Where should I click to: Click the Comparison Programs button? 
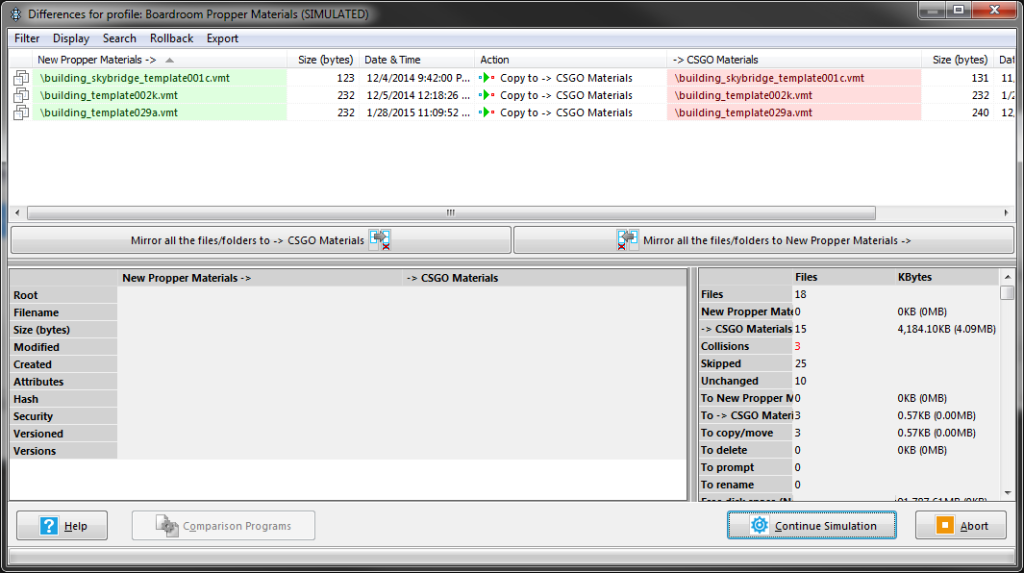click(223, 525)
